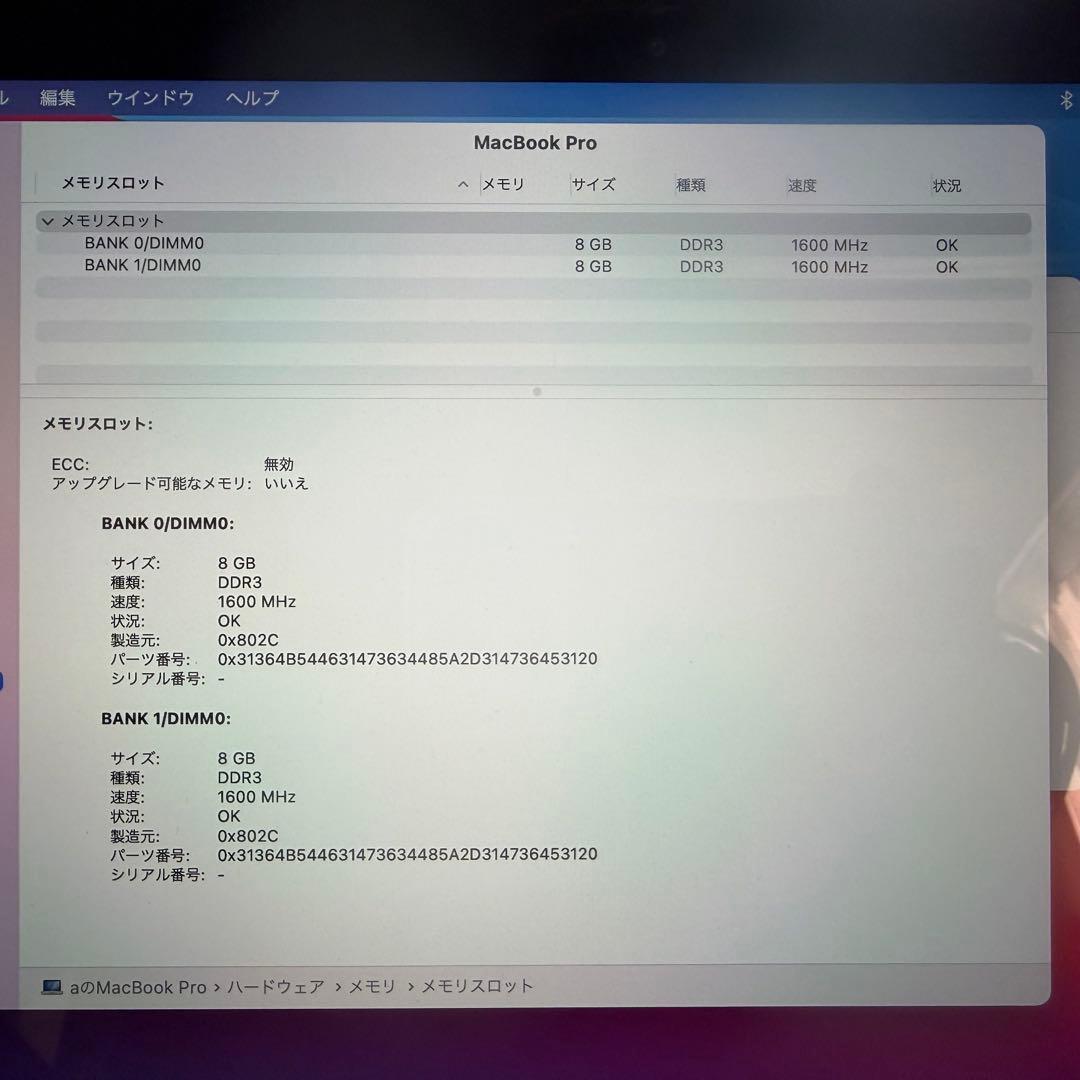Click the MacBook Pro window title
Image resolution: width=1080 pixels, height=1080 pixels.
536,143
